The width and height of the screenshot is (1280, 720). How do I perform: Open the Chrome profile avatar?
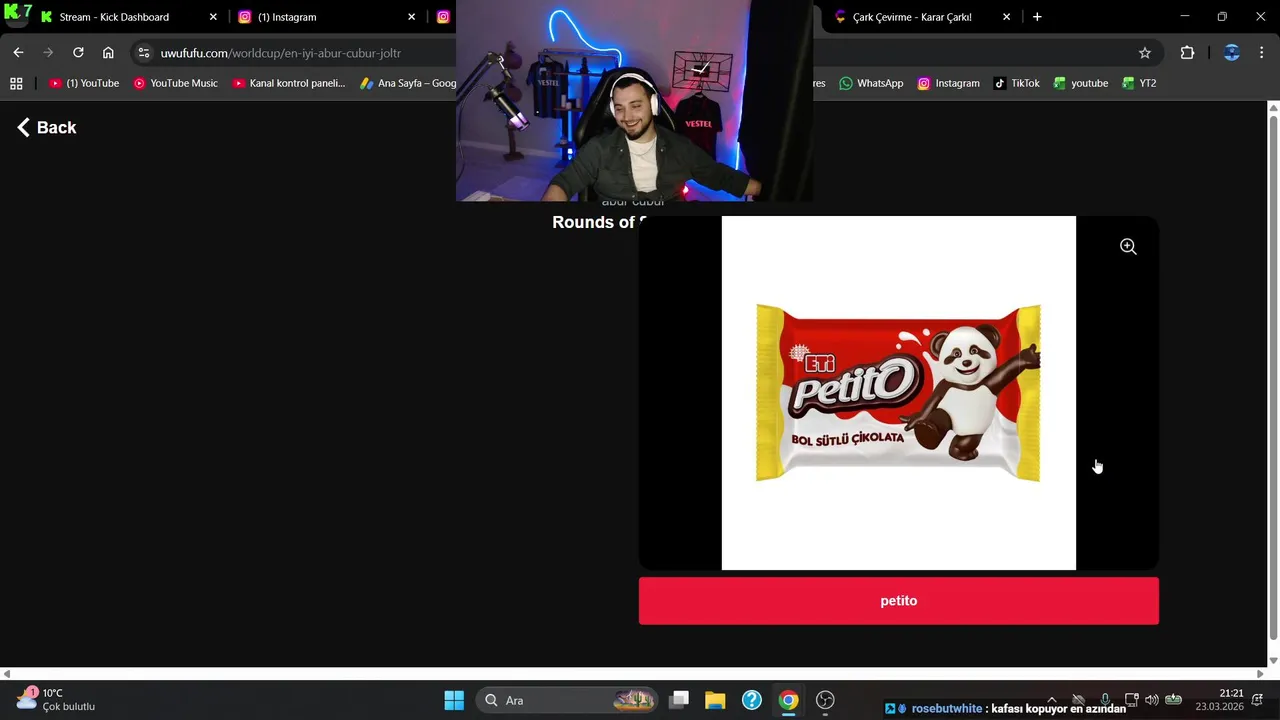coord(1231,53)
